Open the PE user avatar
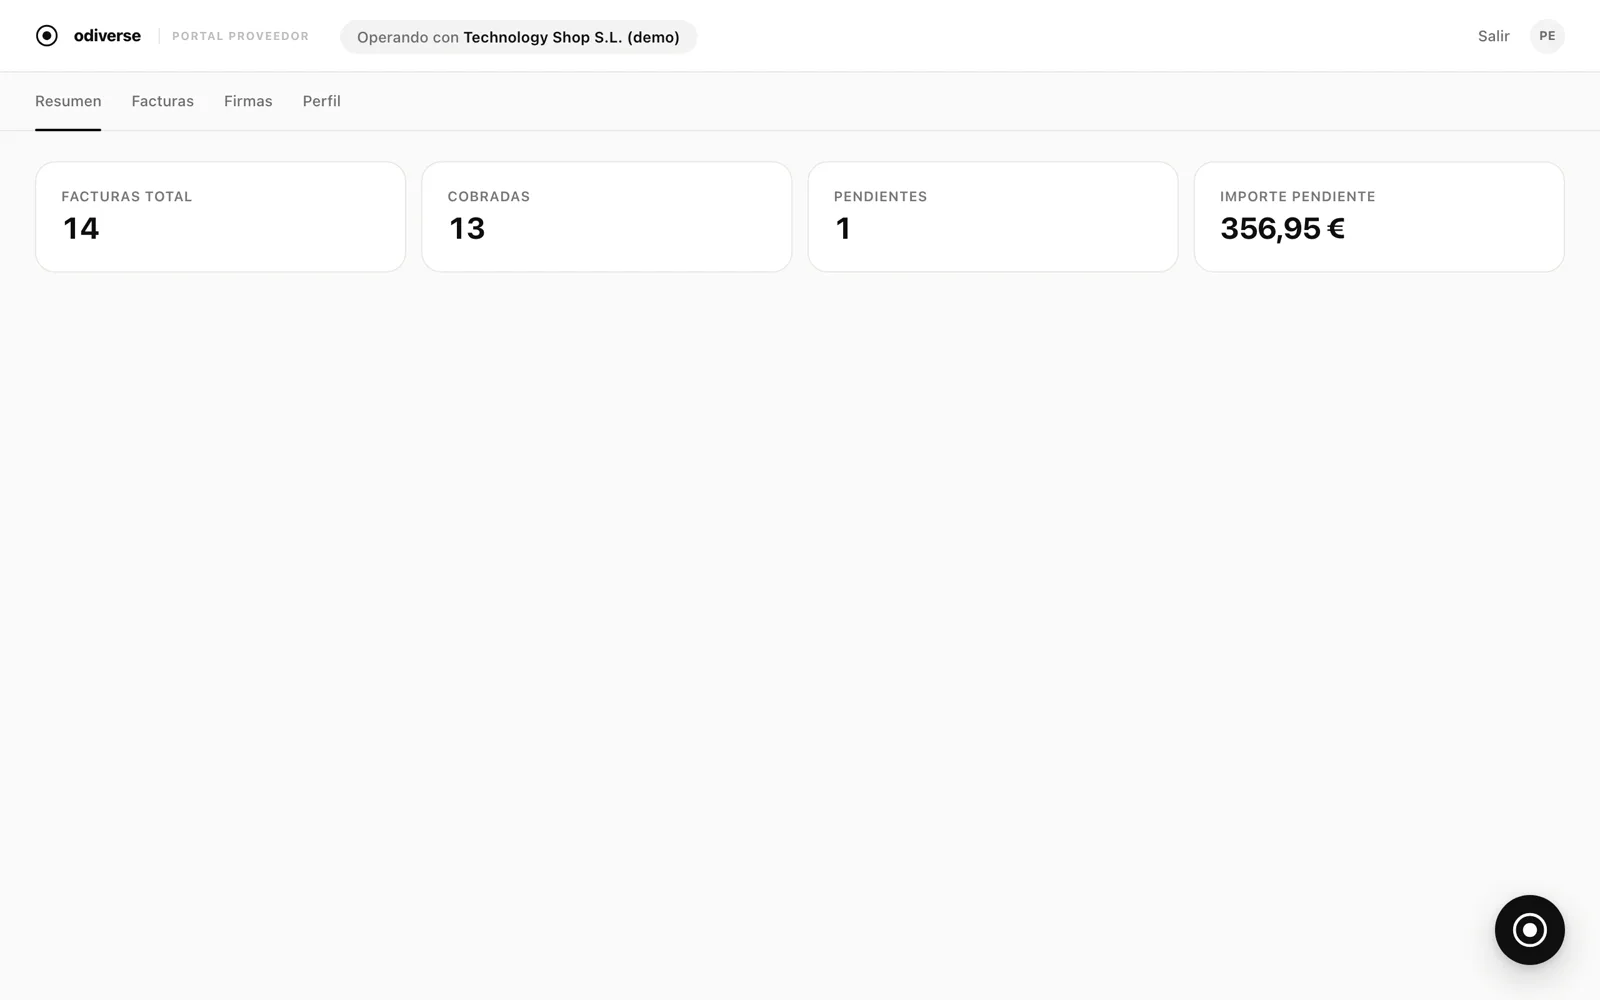This screenshot has width=1600, height=1000. 1547,36
